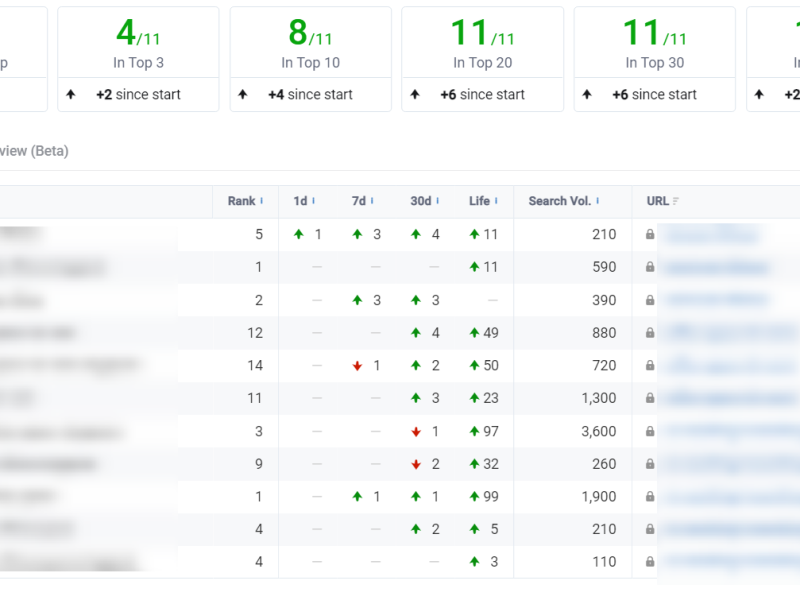800x600 pixels.
Task: Click the up arrow in the In Top 10 card
Action: [243, 95]
